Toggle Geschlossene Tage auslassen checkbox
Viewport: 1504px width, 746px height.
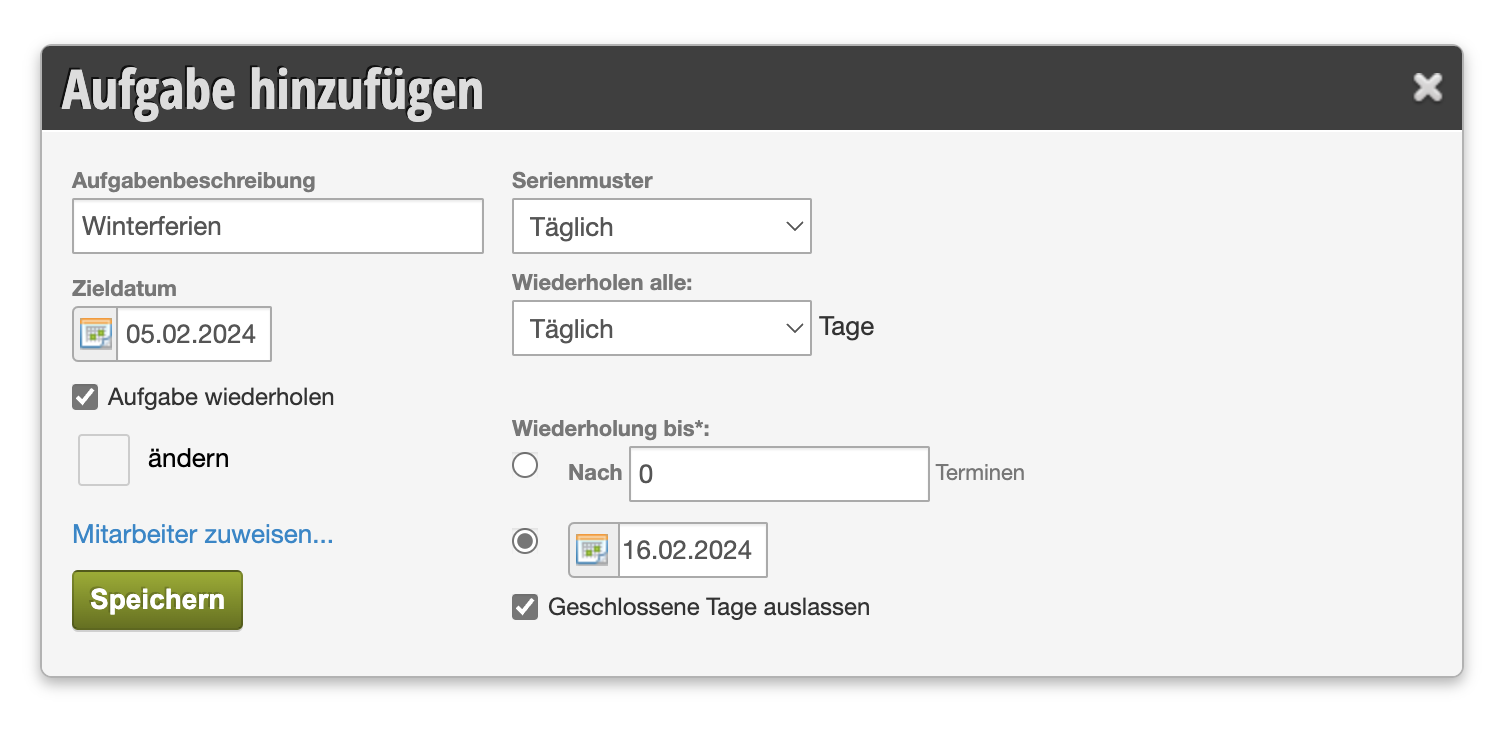(525, 607)
